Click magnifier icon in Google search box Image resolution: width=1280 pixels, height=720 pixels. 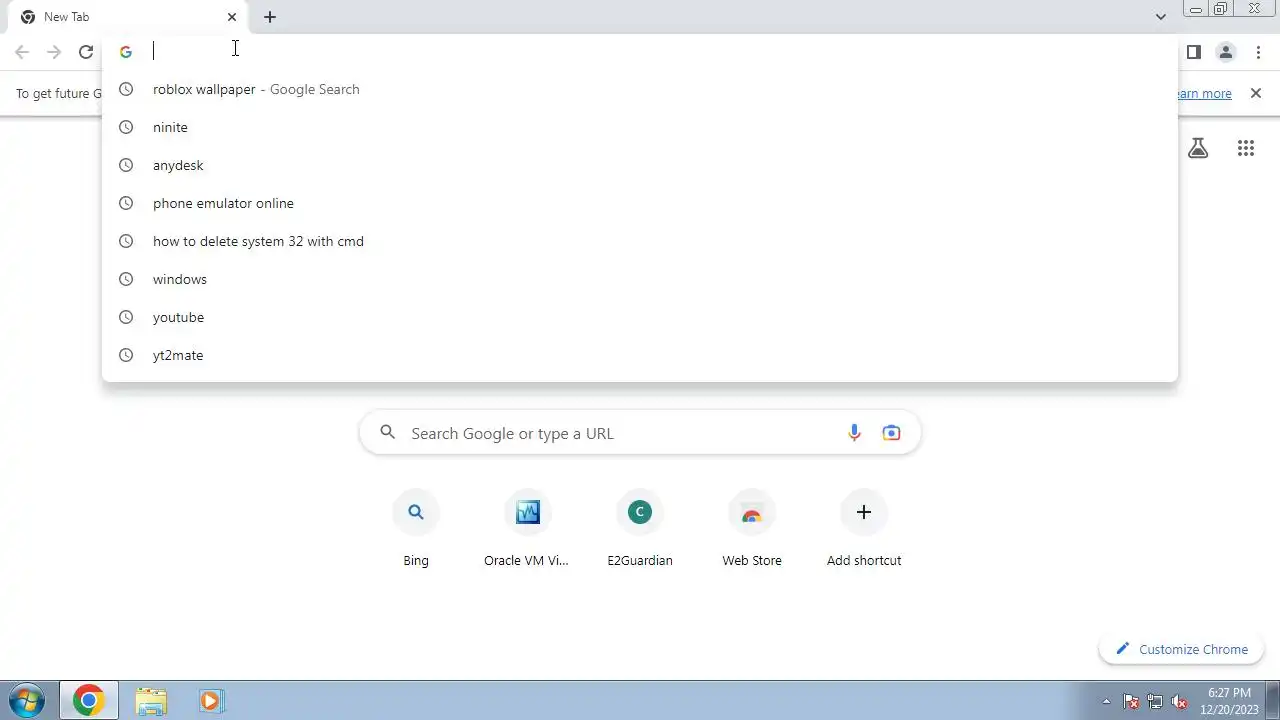click(x=388, y=433)
